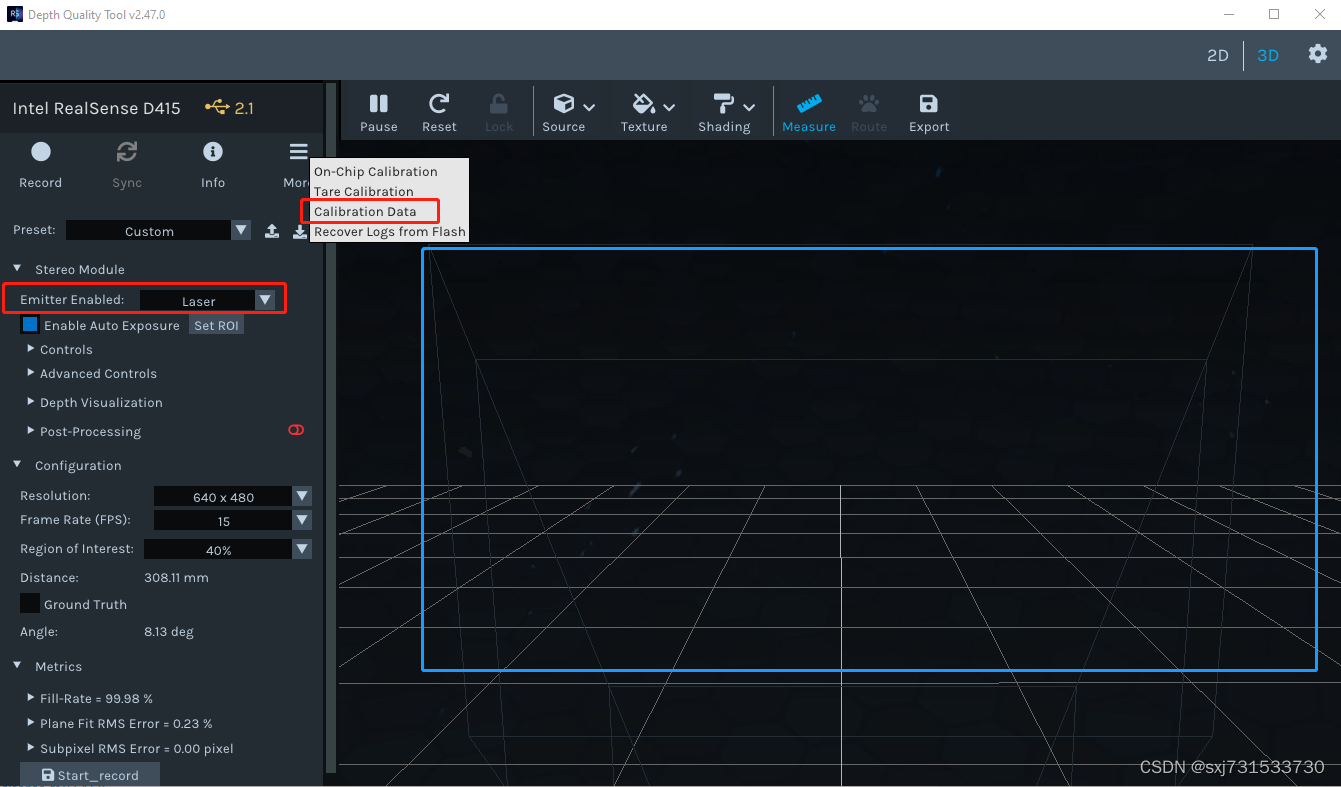
Task: Expand the Controls section
Action: (x=31, y=349)
